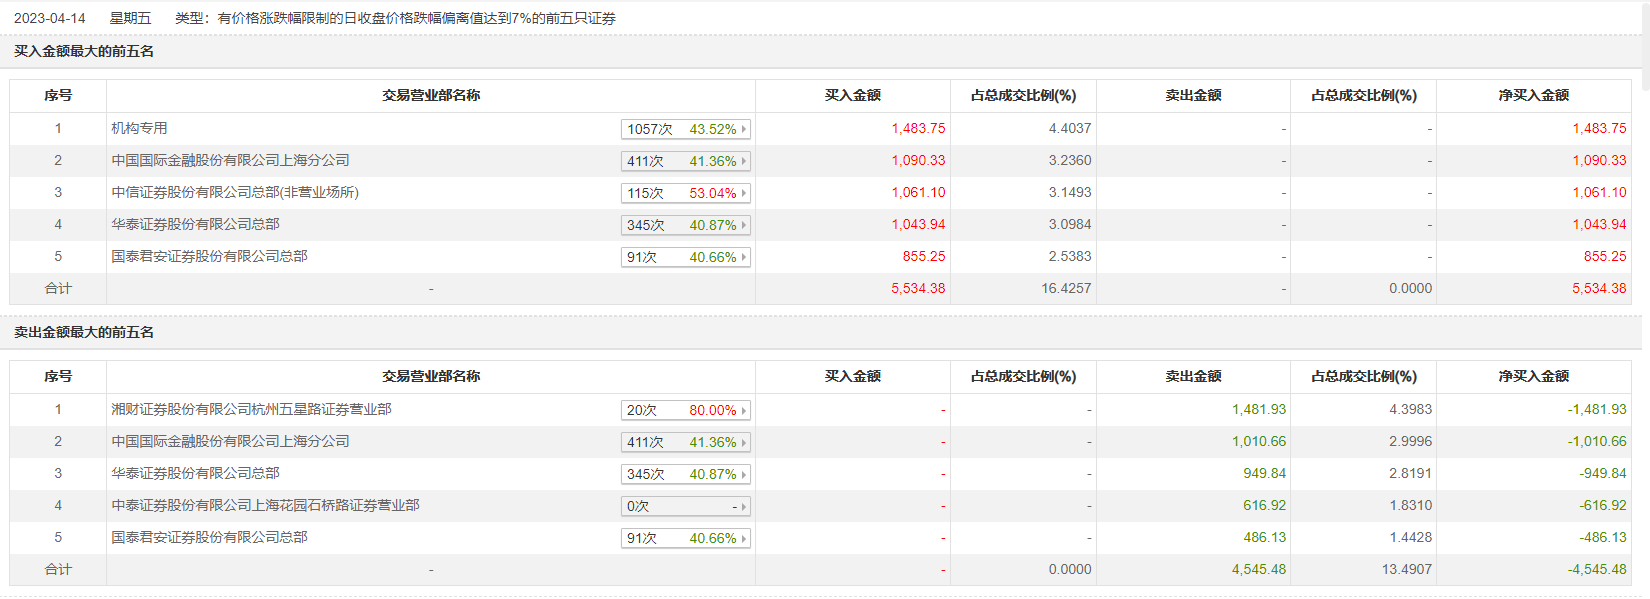The height and width of the screenshot is (599, 1650).
Task: Click 华泰证券股份有限公司总部 in the buy table
Action: [195, 225]
